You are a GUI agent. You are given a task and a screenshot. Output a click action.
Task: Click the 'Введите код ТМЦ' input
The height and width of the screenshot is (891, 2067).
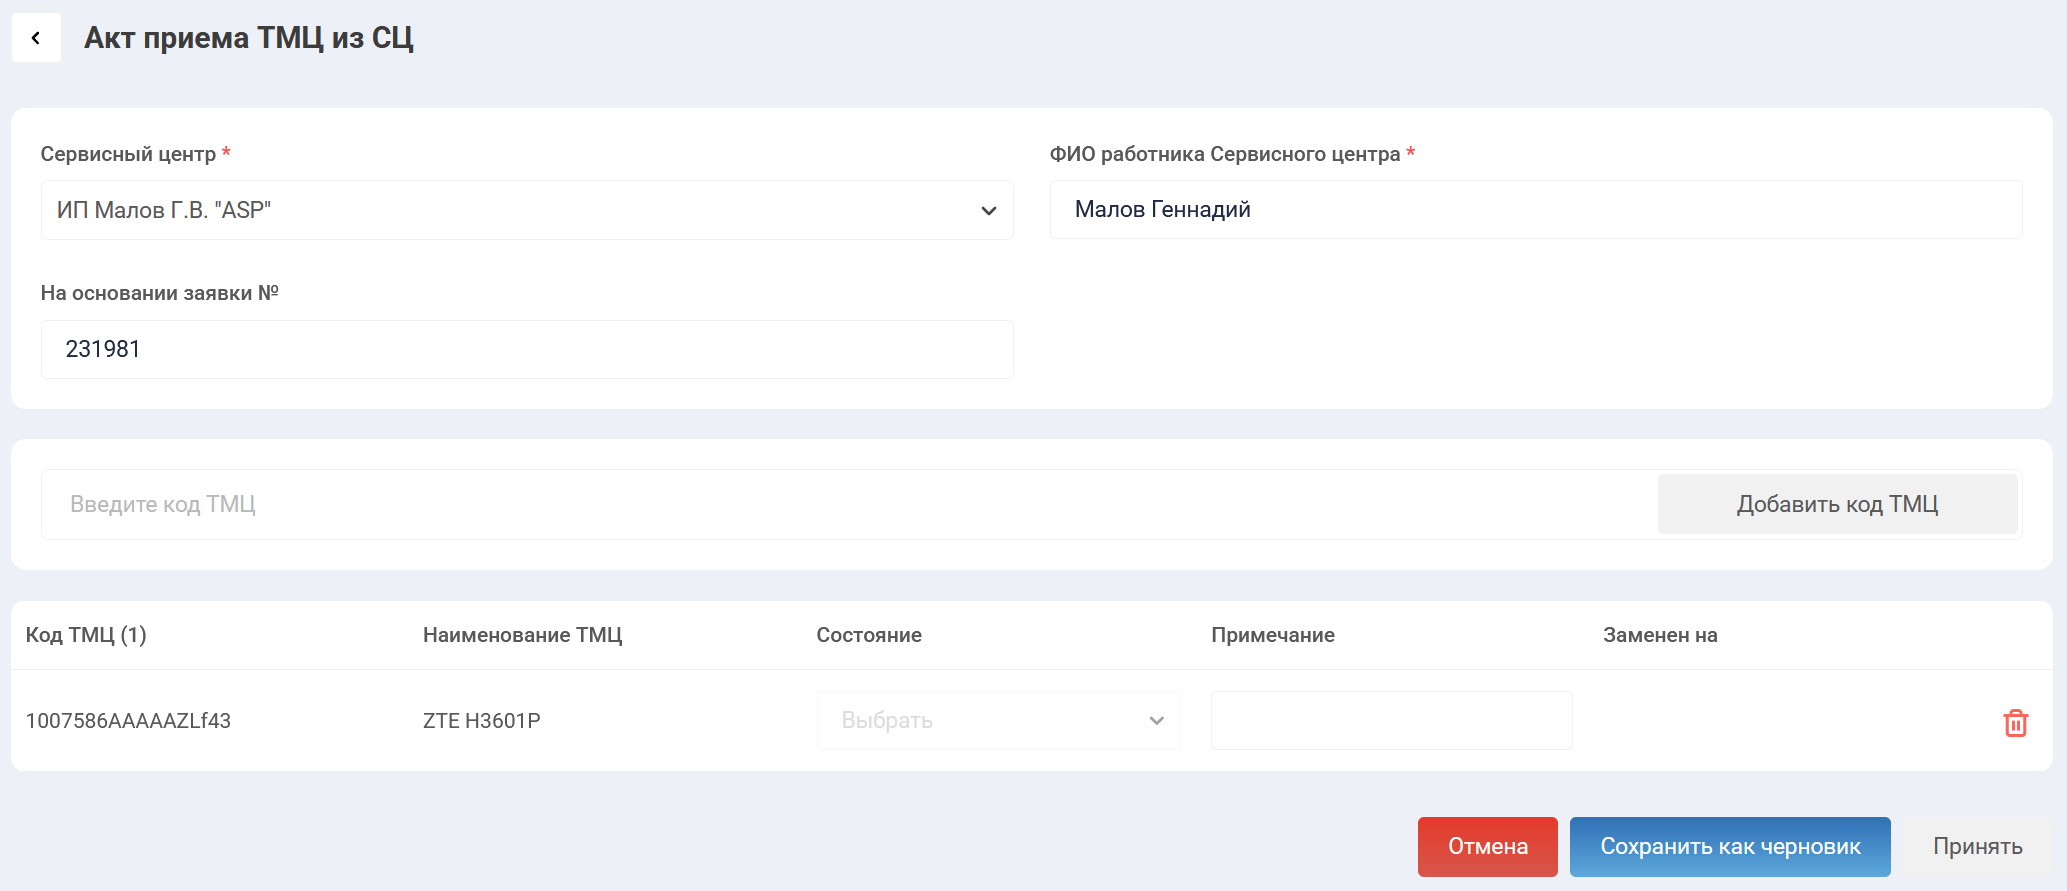pos(848,504)
